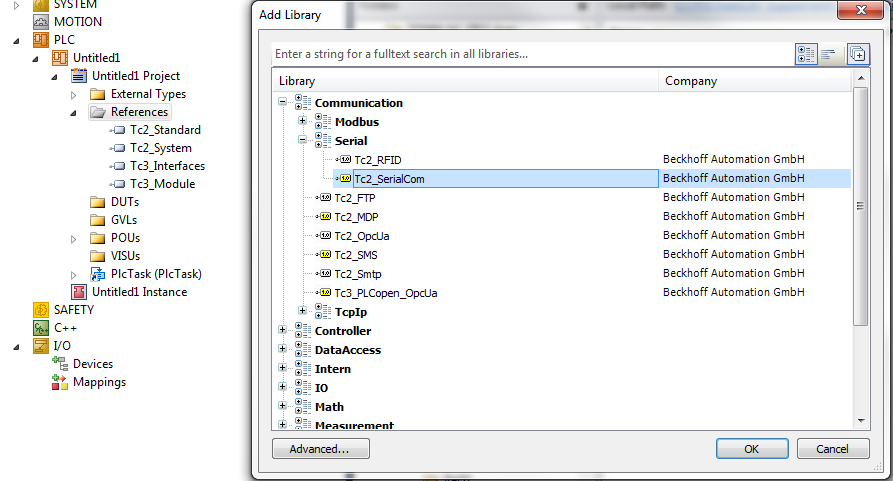Image resolution: width=893 pixels, height=481 pixels.
Task: Select the Tc2_SMS library
Action: [x=356, y=255]
